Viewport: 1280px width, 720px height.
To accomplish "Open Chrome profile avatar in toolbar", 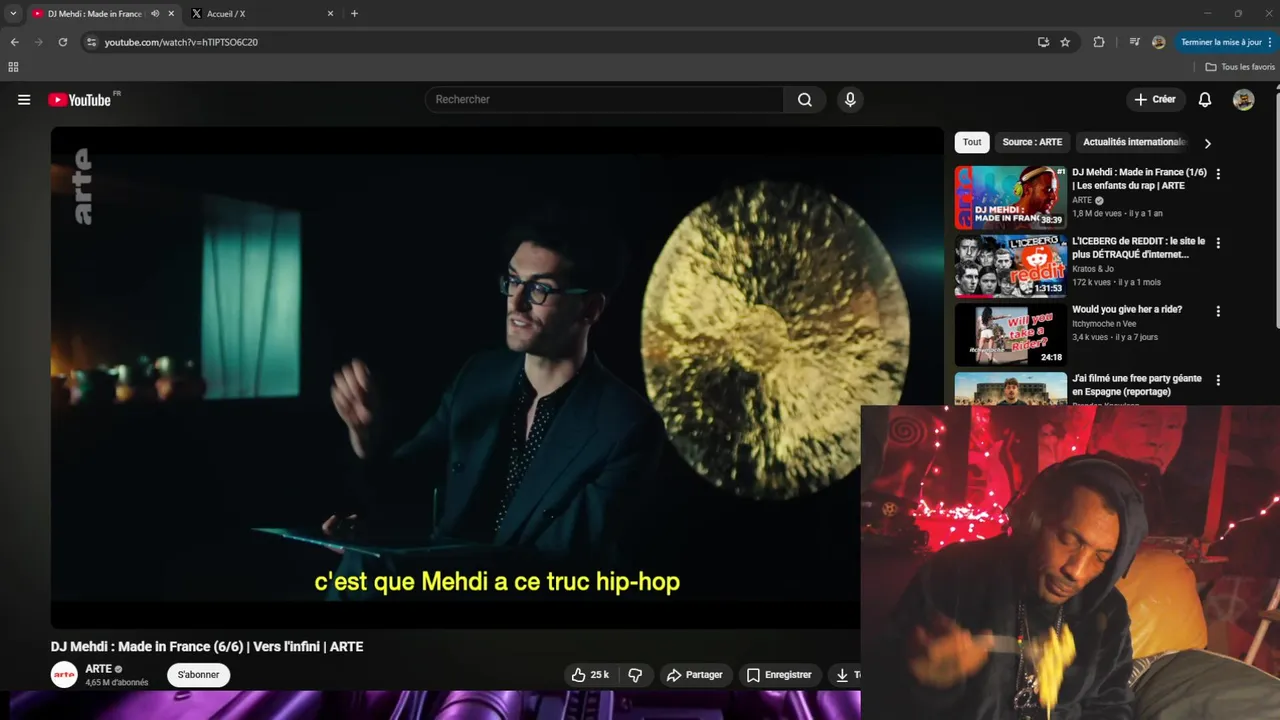I will (1158, 42).
